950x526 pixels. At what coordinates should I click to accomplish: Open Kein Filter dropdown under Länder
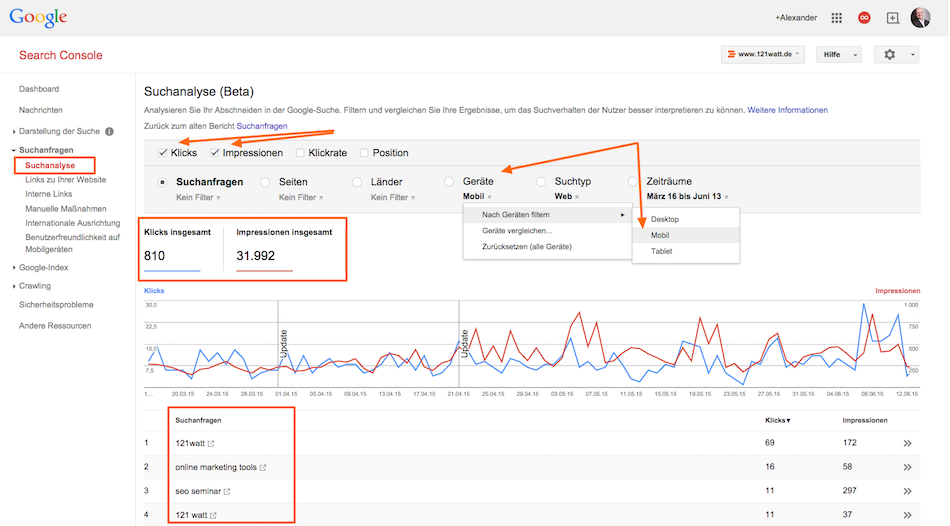[x=393, y=198]
